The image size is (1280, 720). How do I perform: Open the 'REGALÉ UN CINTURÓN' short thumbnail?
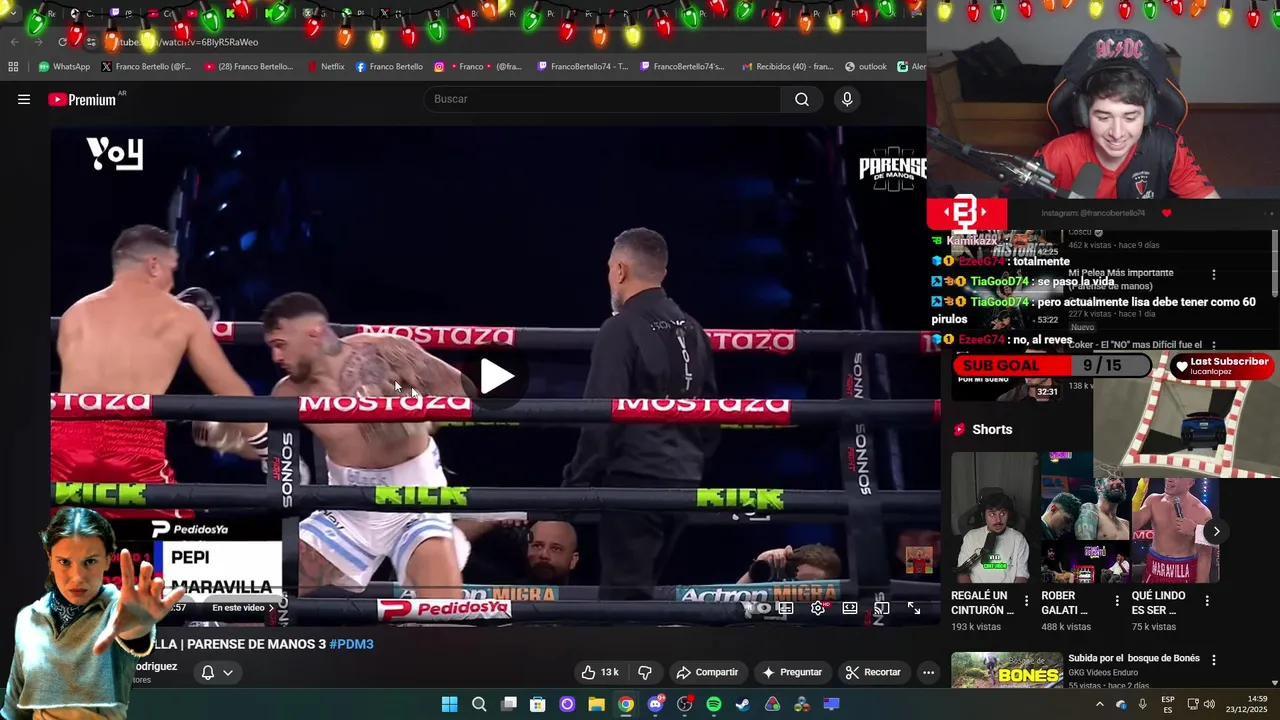(995, 517)
